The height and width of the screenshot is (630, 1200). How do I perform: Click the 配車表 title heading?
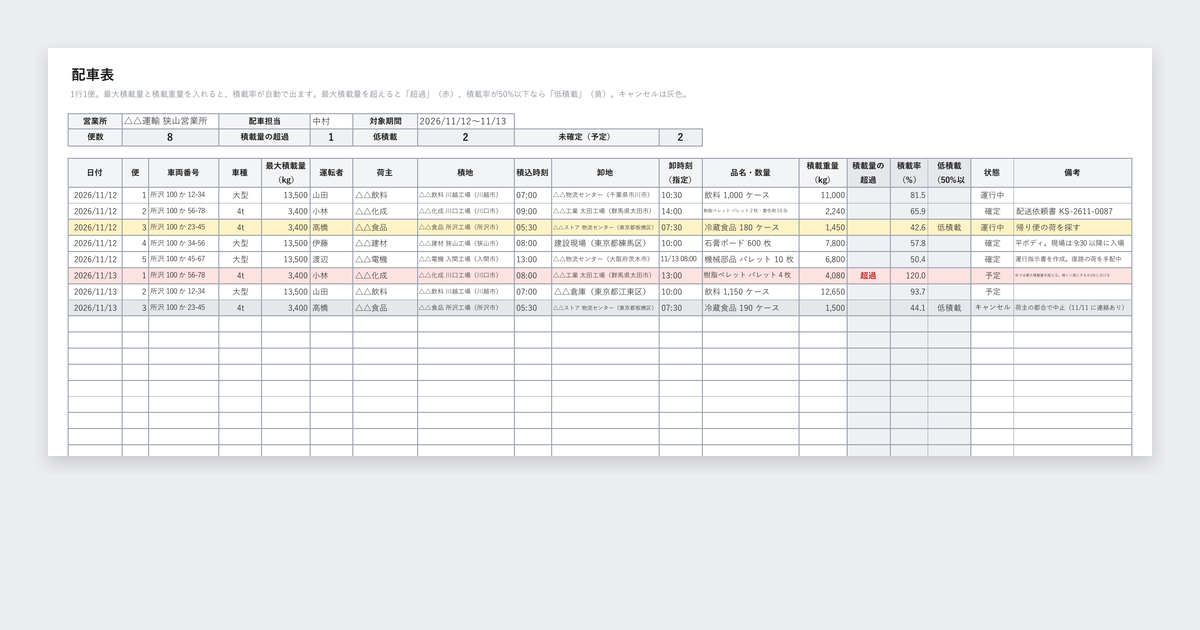pos(93,75)
